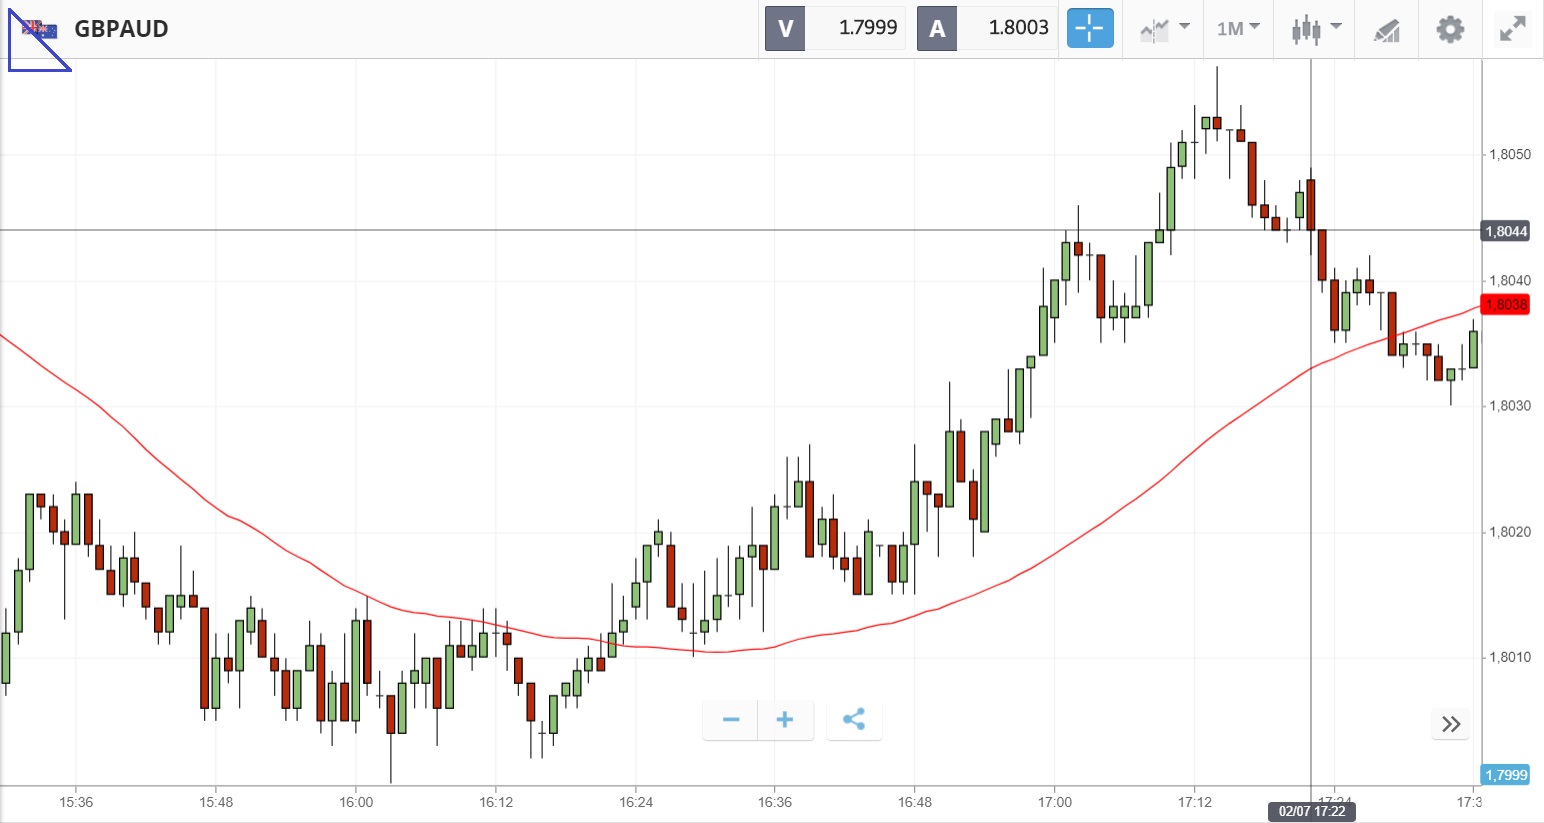1544x823 pixels.
Task: Click the GBPAUD flag icon
Action: [40, 29]
